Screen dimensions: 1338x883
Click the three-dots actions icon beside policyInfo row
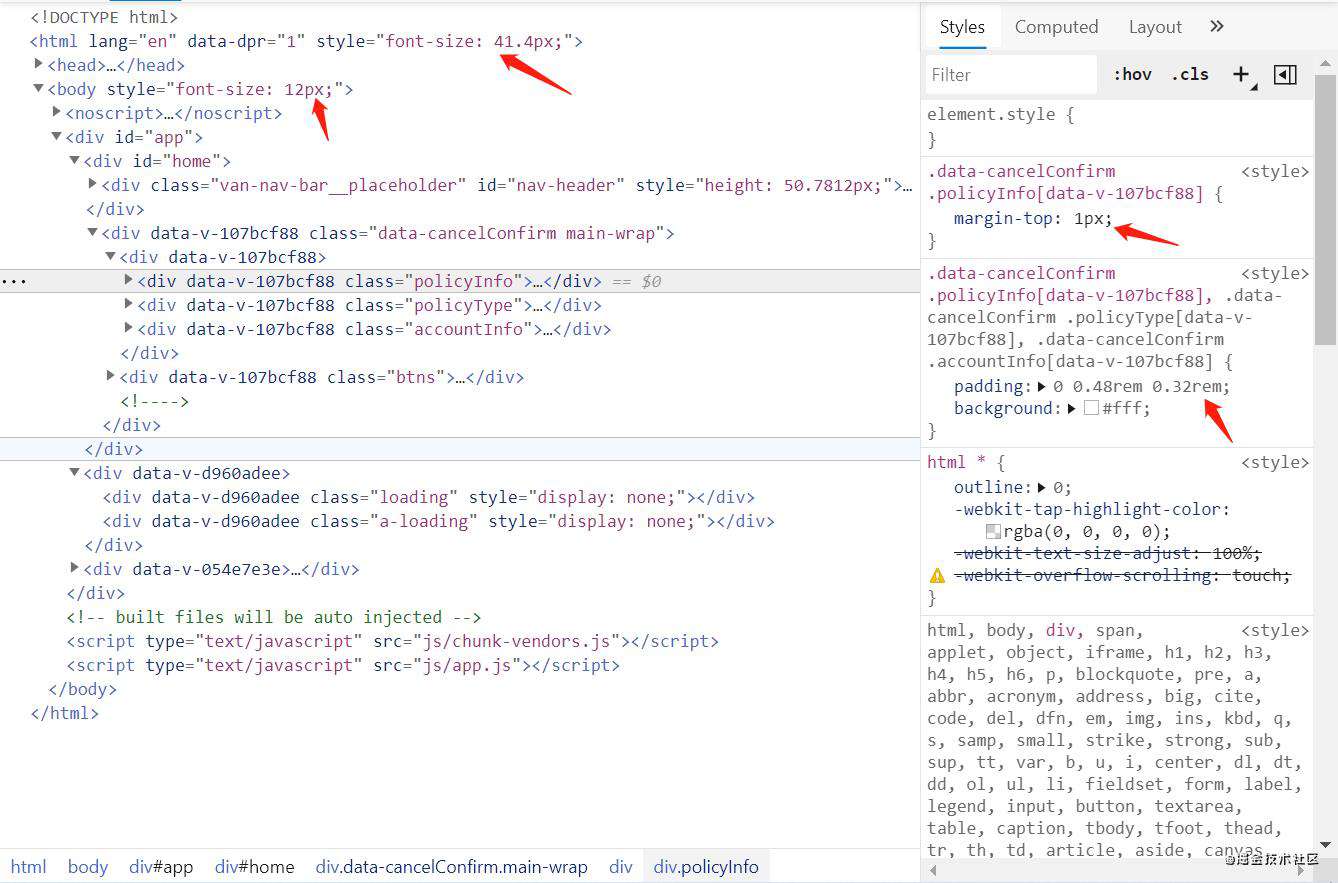point(14,281)
